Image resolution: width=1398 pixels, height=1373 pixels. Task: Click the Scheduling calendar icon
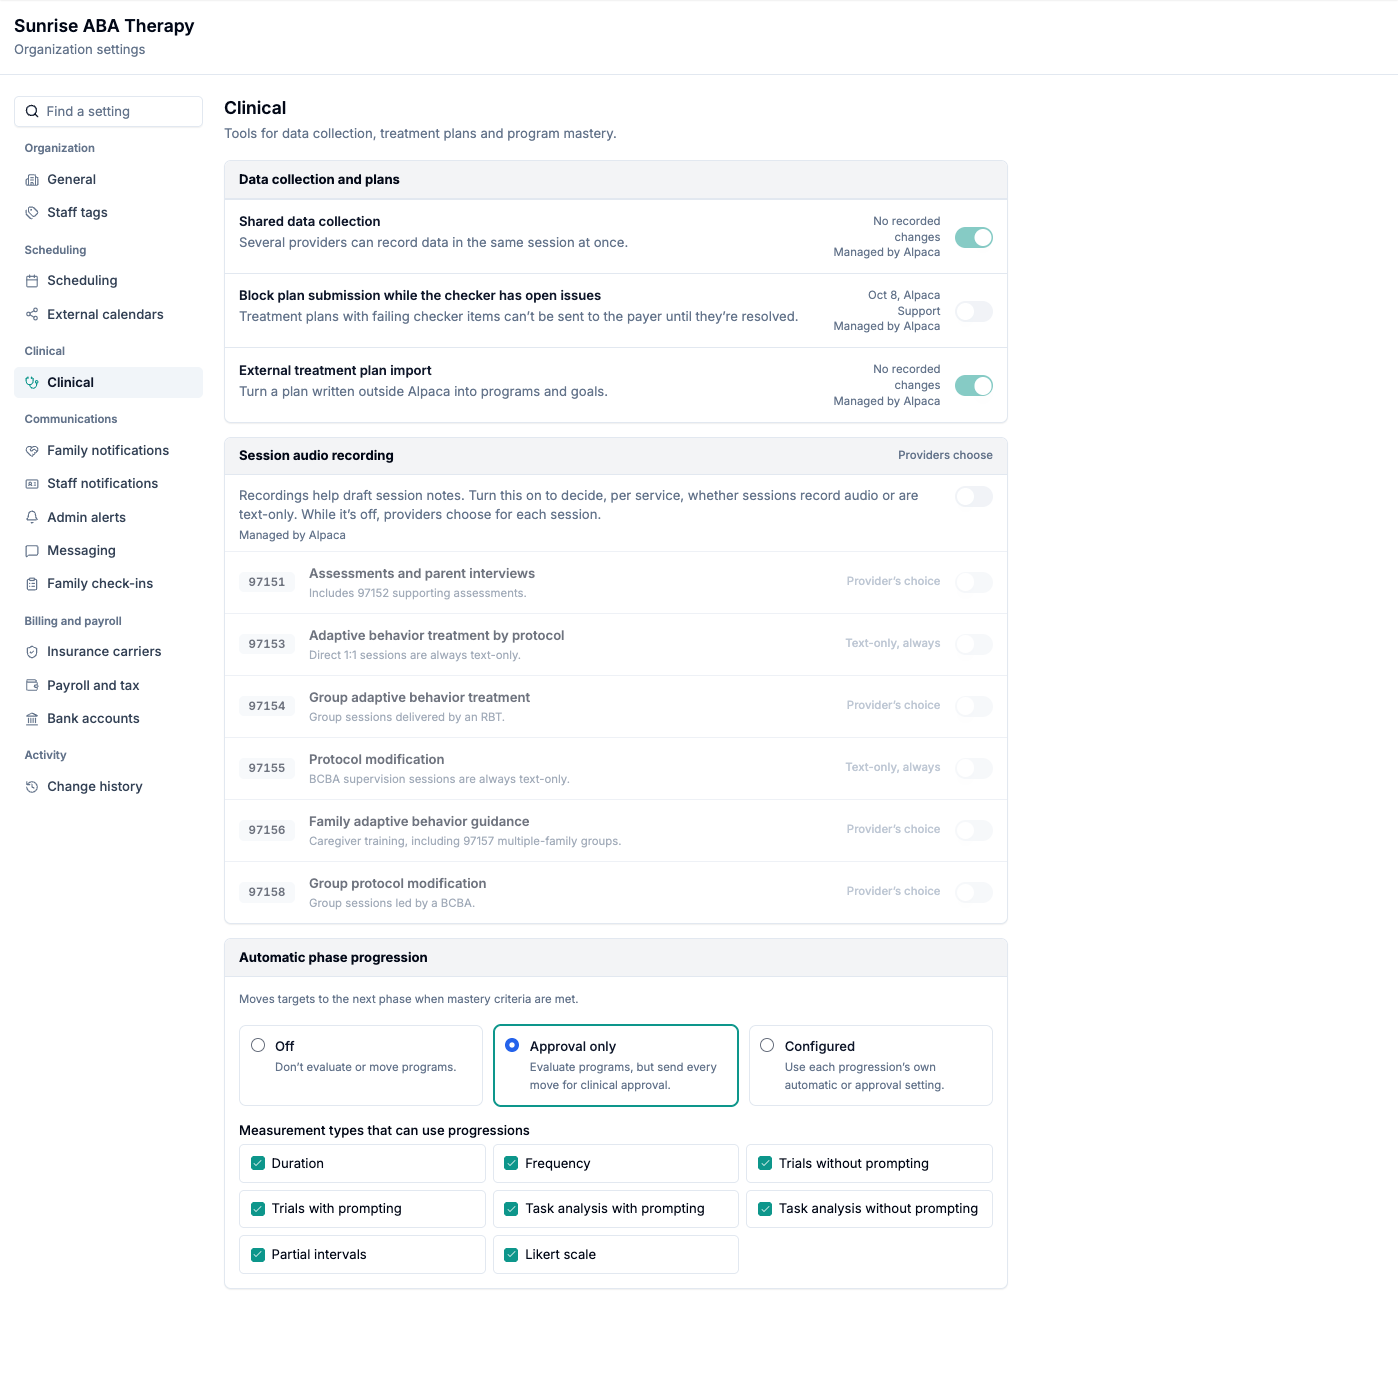pos(32,281)
